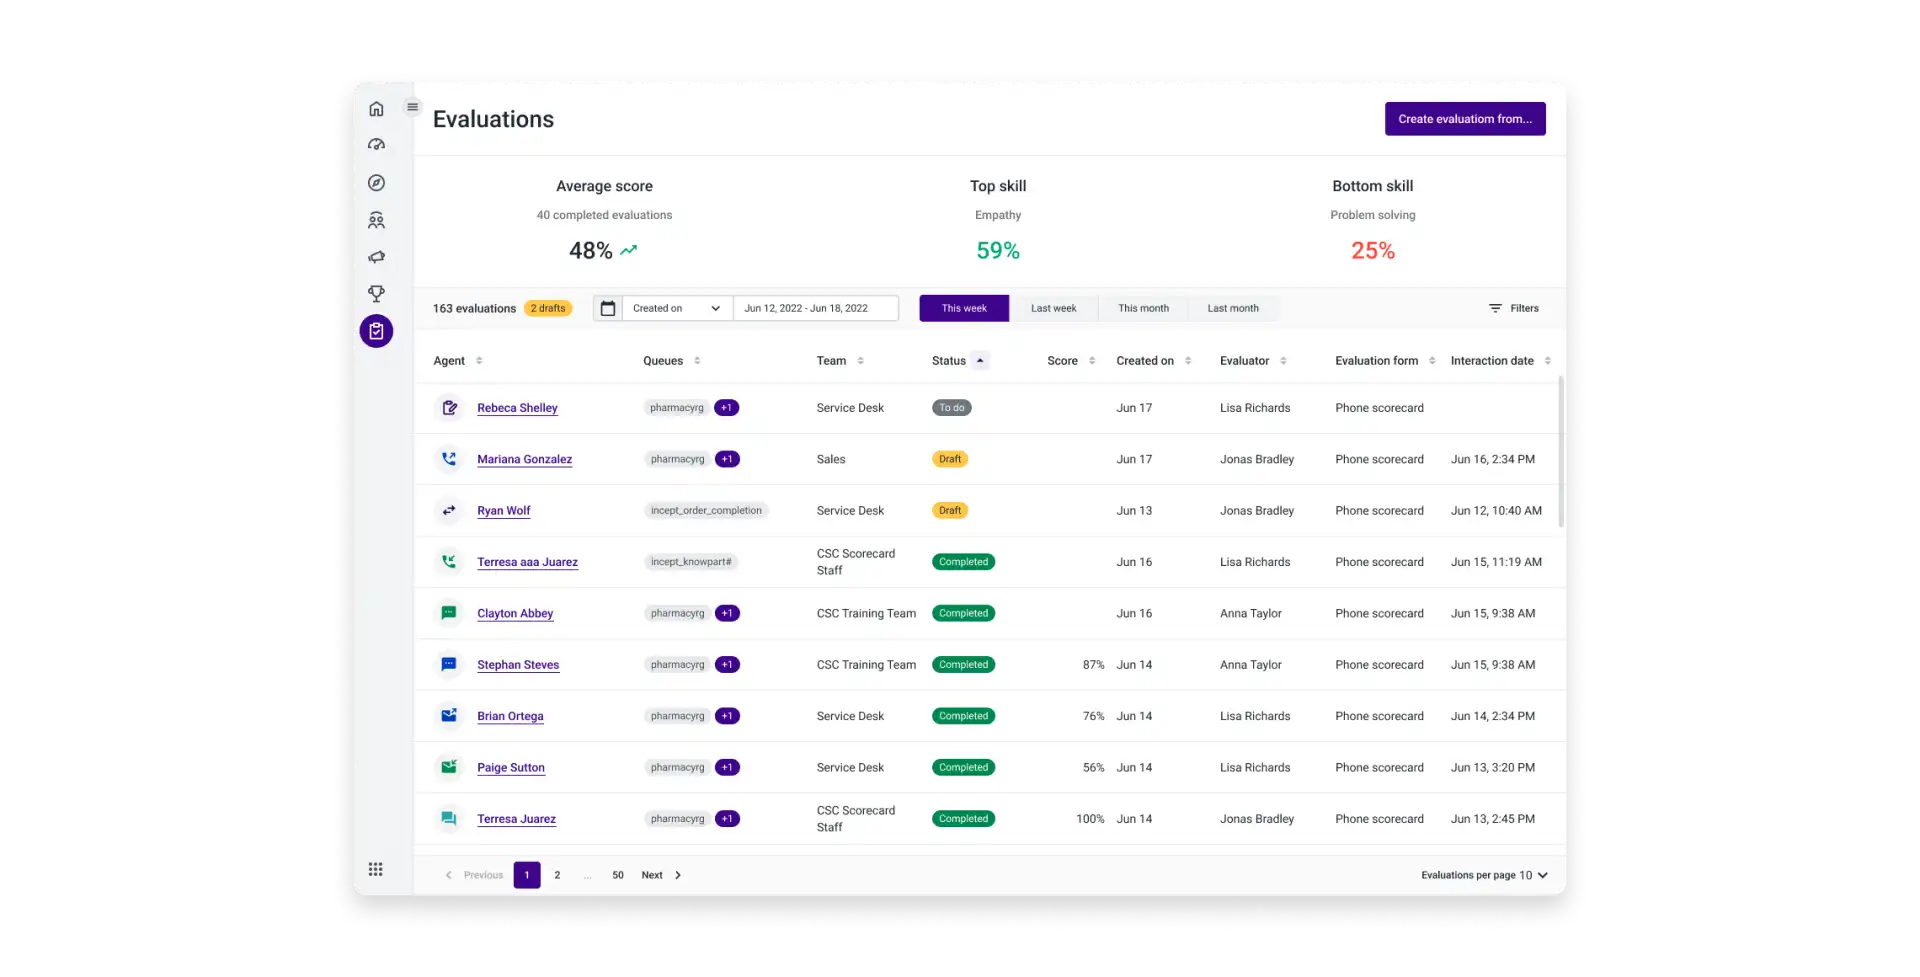The image size is (1920, 977).
Task: Open the megaphone announcements sidebar icon
Action: click(x=376, y=257)
